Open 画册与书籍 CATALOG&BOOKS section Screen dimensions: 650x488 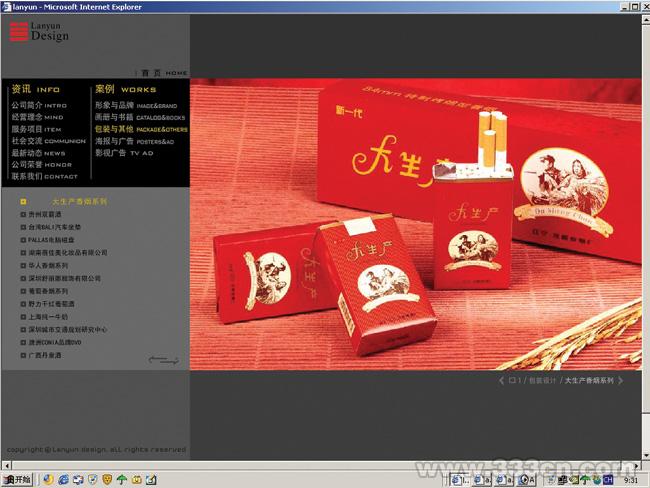click(139, 117)
